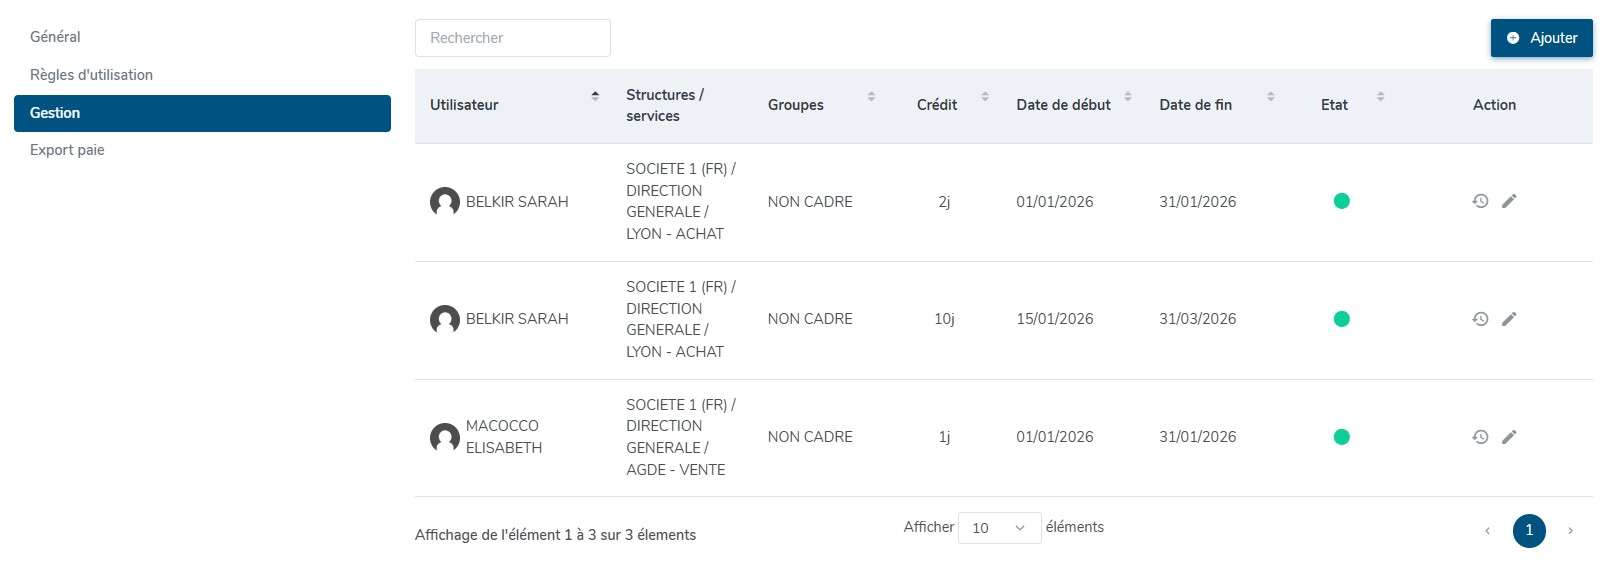Go to Règles d'utilisation section

coord(91,75)
